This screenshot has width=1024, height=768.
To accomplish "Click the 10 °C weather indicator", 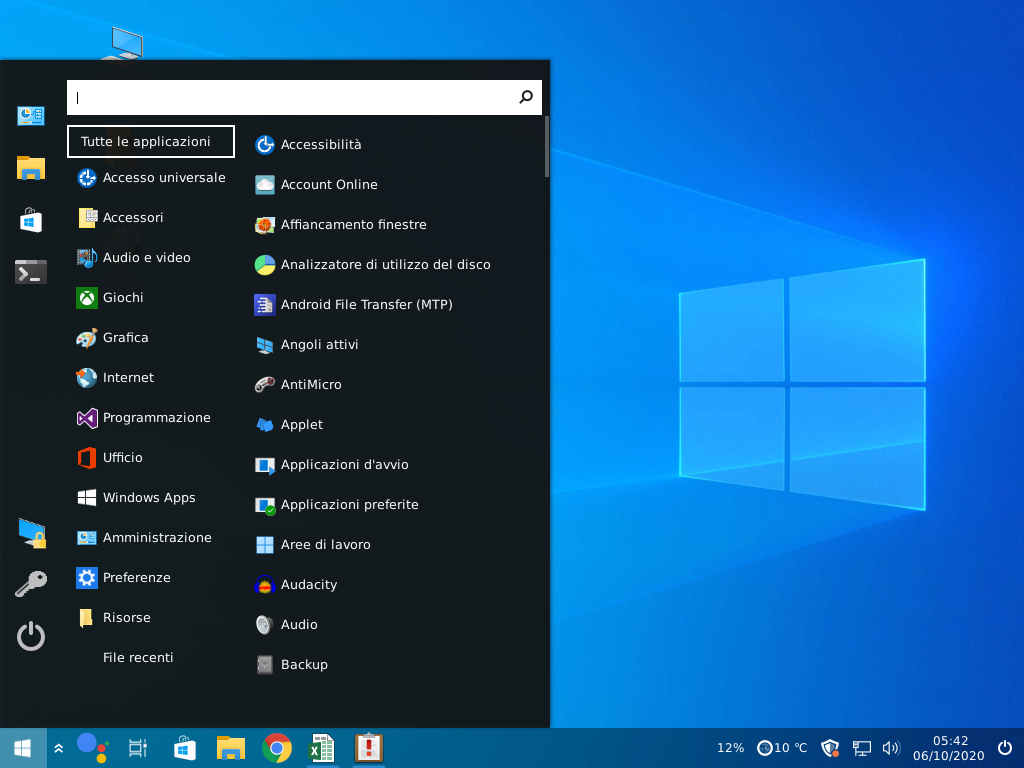I will pos(782,748).
